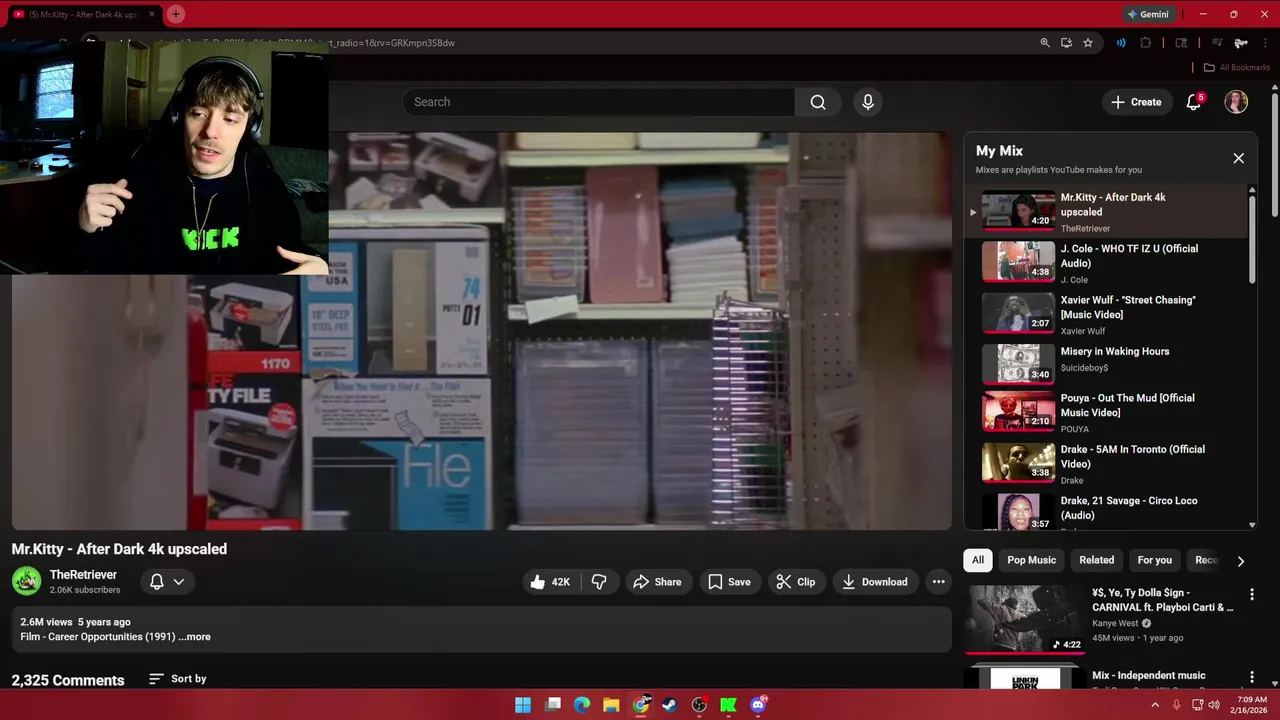
Task: Open Microsoft Edge from taskbar
Action: point(582,705)
